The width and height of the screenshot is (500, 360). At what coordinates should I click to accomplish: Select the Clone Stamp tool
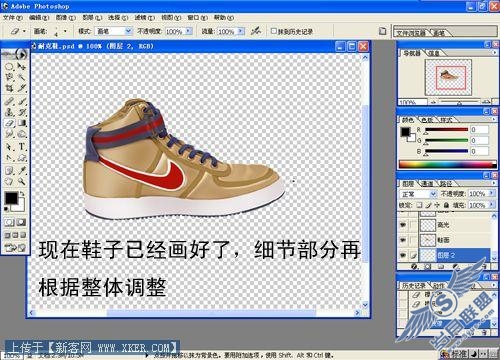coord(9,112)
